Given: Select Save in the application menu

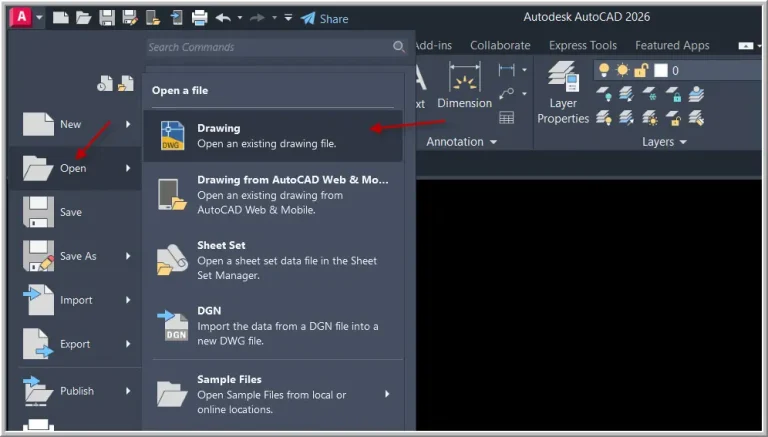Looking at the screenshot, I should 76,212.
